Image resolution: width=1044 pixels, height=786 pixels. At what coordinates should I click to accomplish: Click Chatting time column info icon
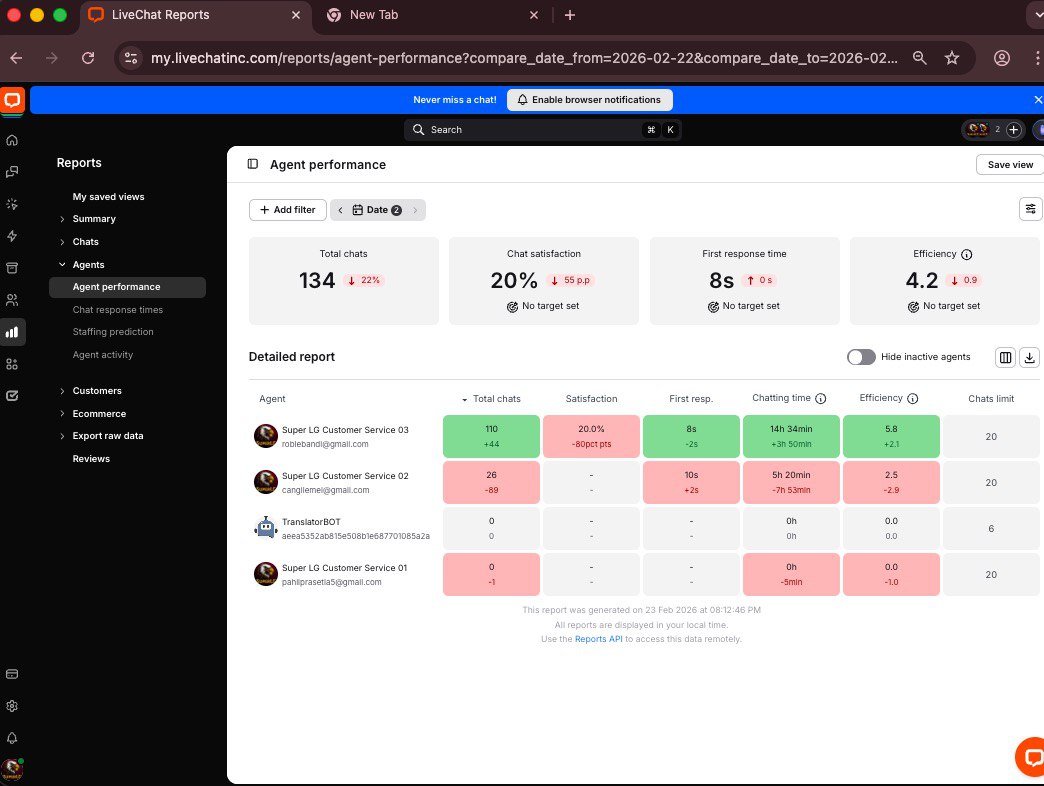[x=821, y=399]
